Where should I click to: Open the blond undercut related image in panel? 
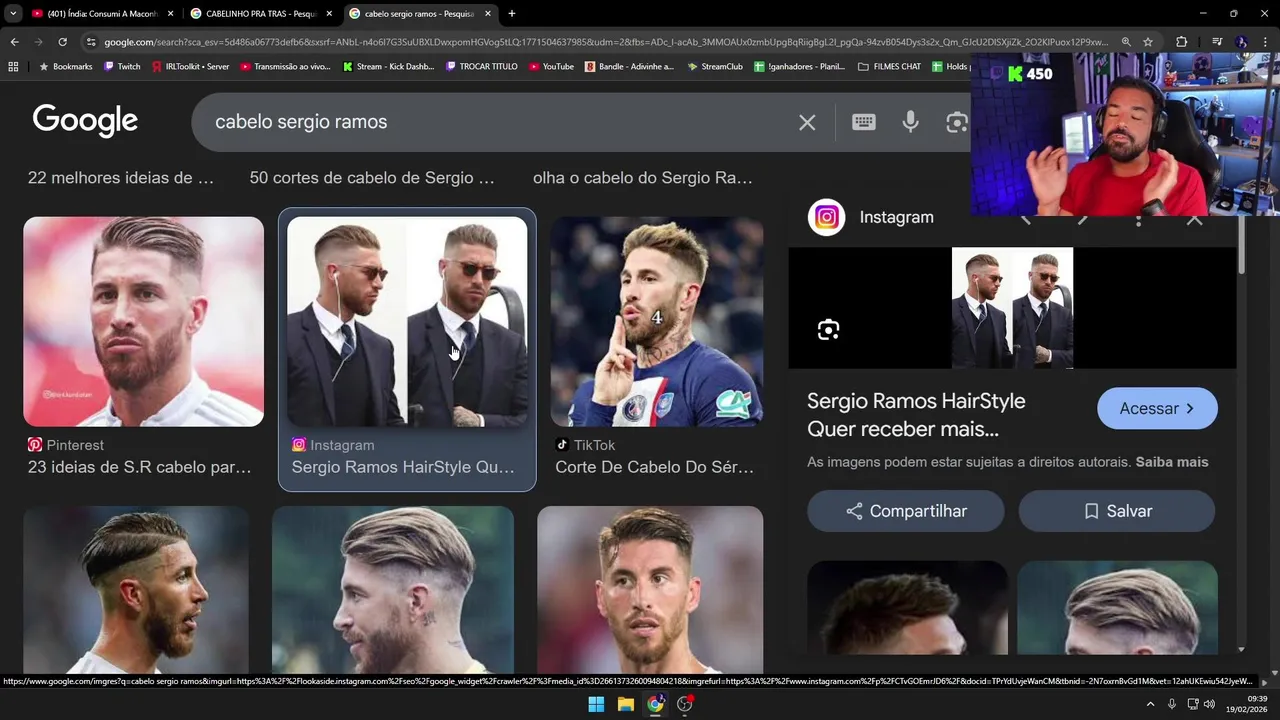(x=1118, y=608)
